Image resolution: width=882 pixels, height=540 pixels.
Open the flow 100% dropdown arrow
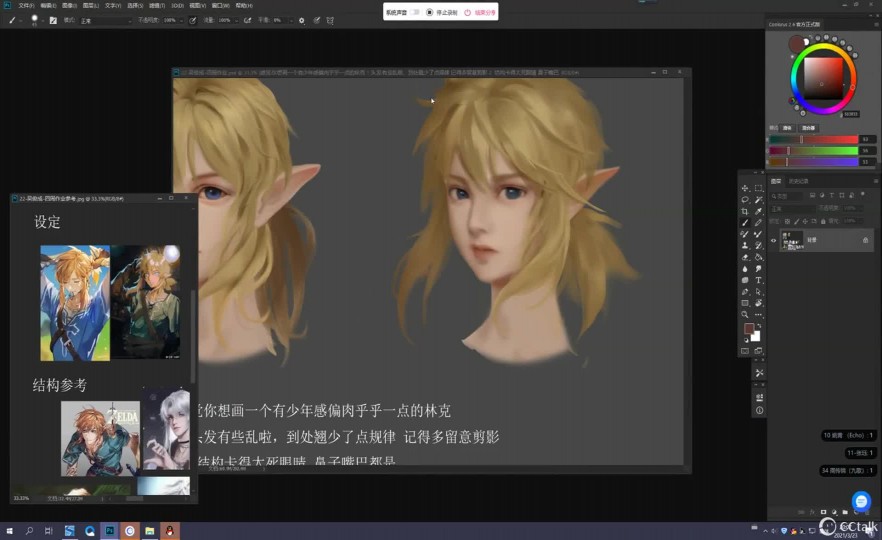point(236,21)
